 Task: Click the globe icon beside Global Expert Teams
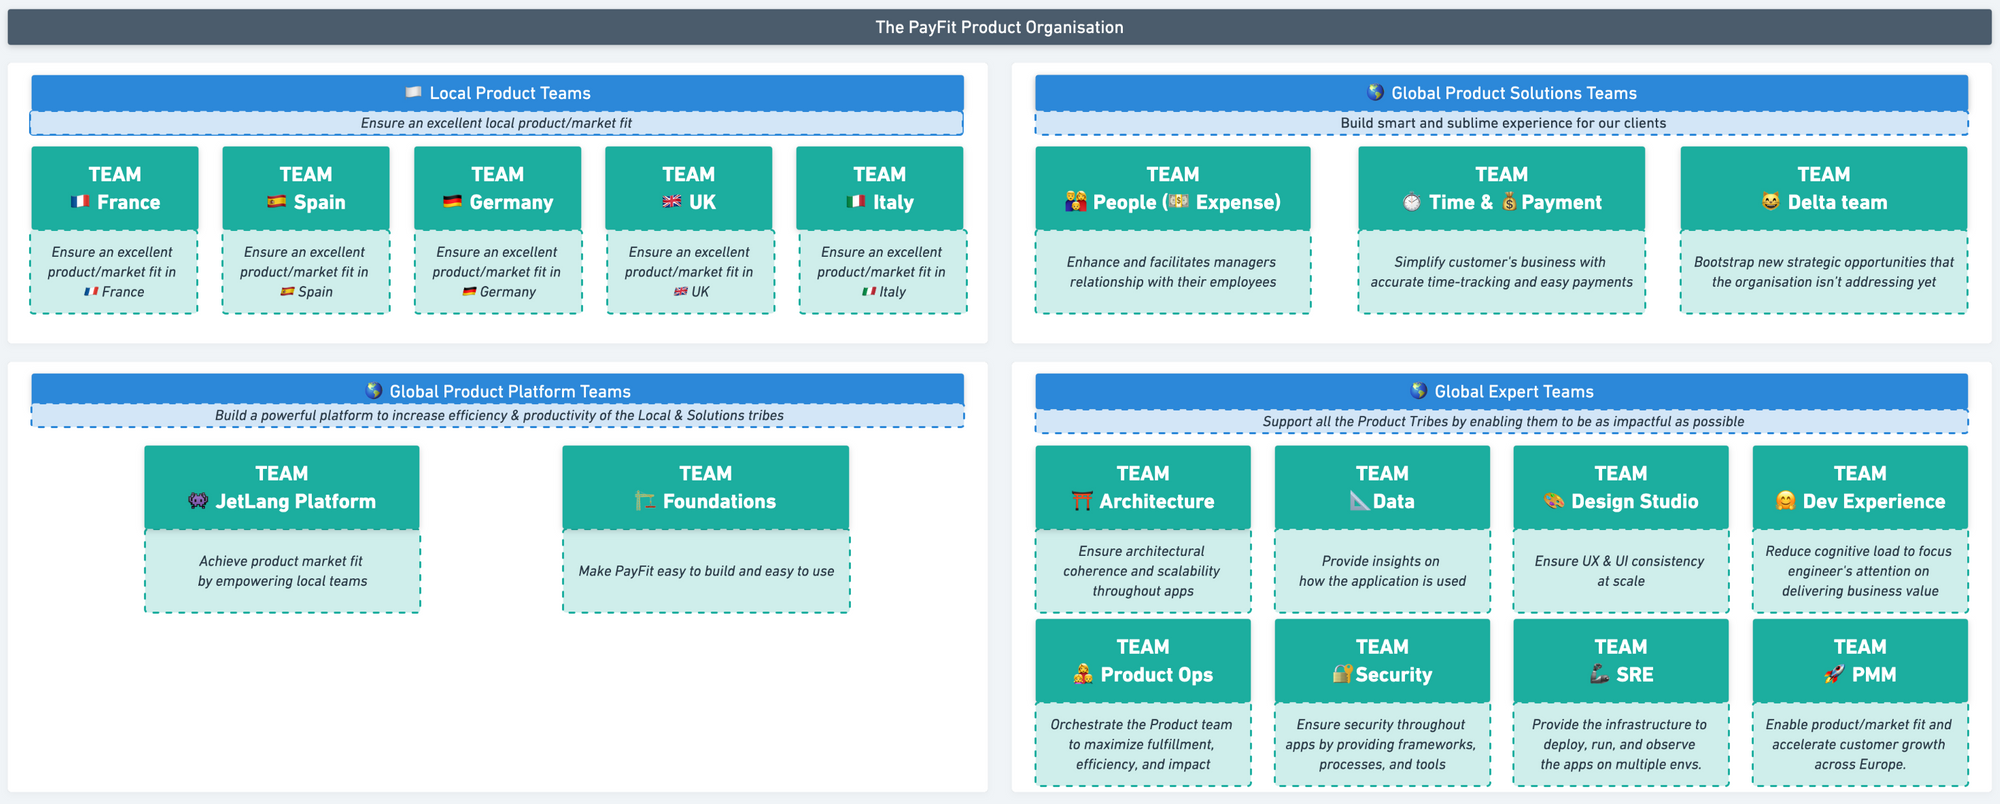(x=1419, y=391)
